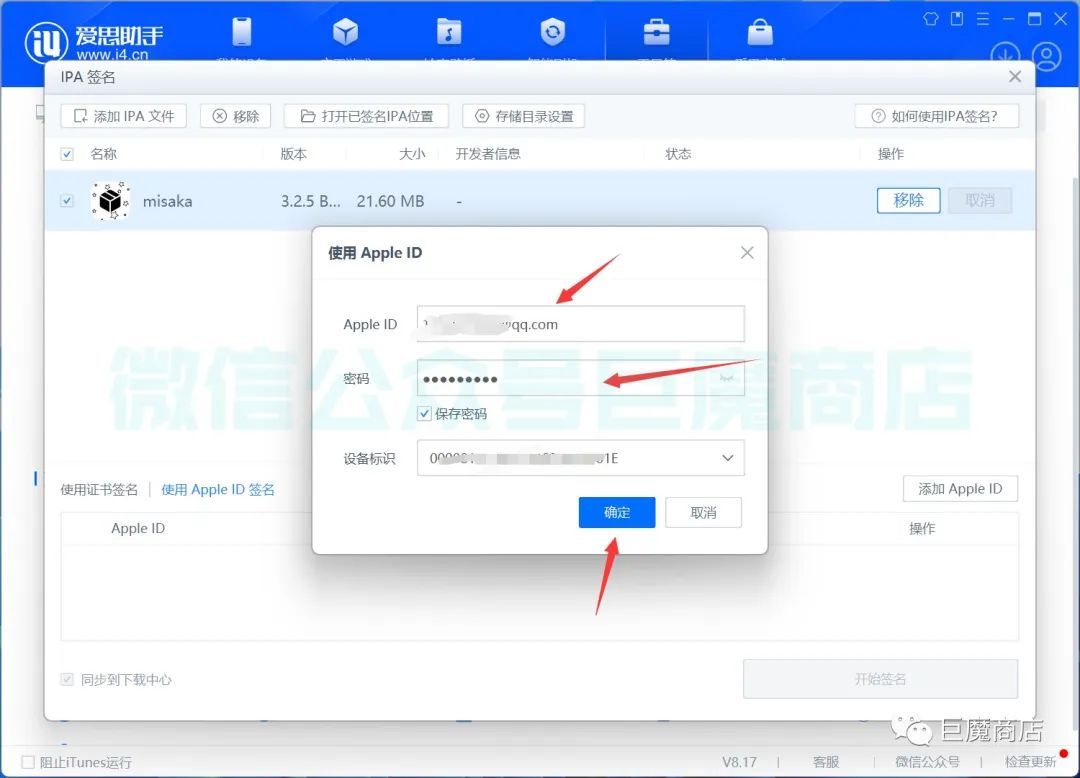Click 添加 IPA 文件 toolbar button
Viewport: 1080px width, 778px height.
(124, 116)
